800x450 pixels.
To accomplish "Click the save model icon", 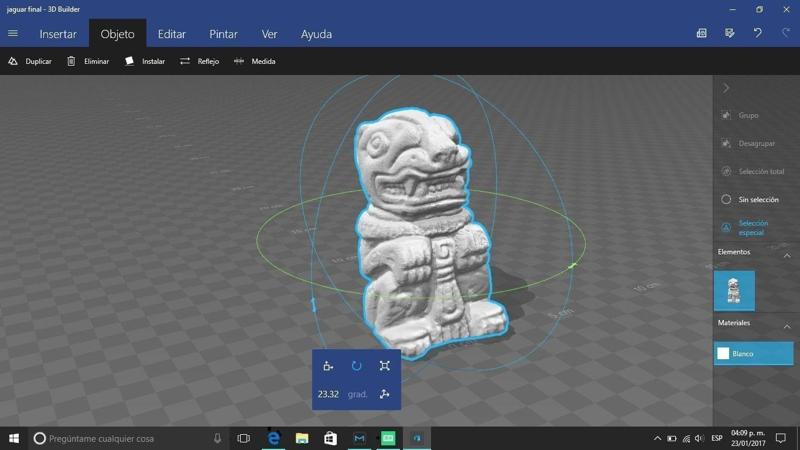I will click(x=730, y=33).
